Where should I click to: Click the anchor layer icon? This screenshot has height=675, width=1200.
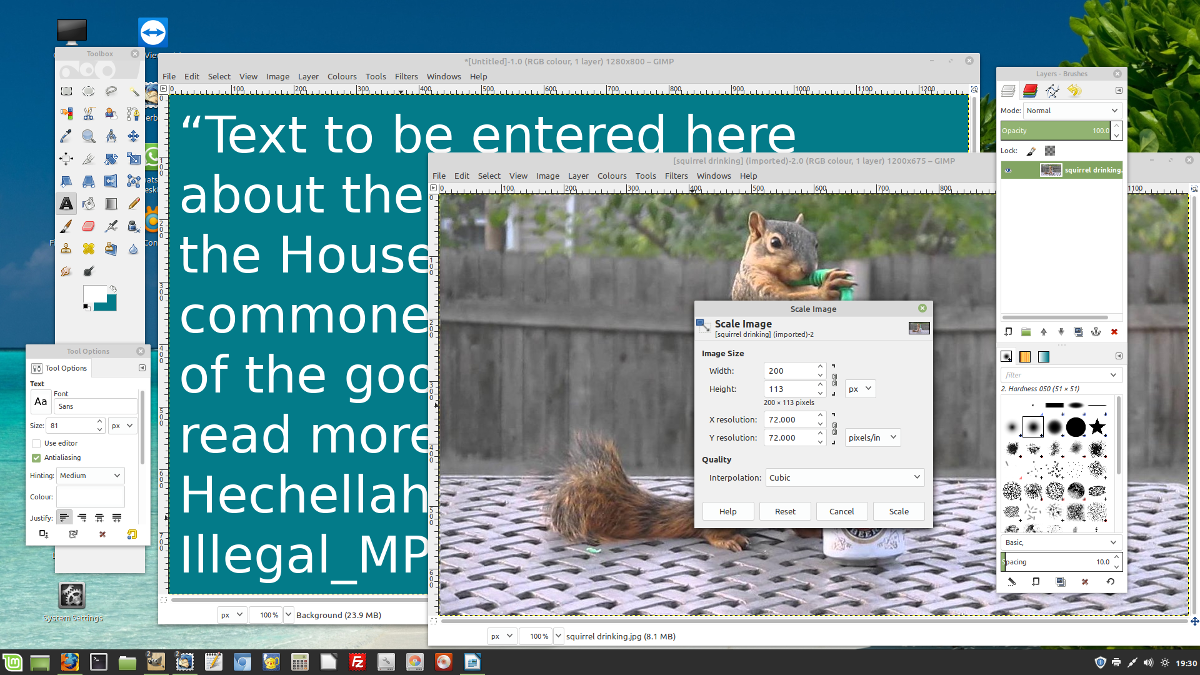click(x=1096, y=331)
